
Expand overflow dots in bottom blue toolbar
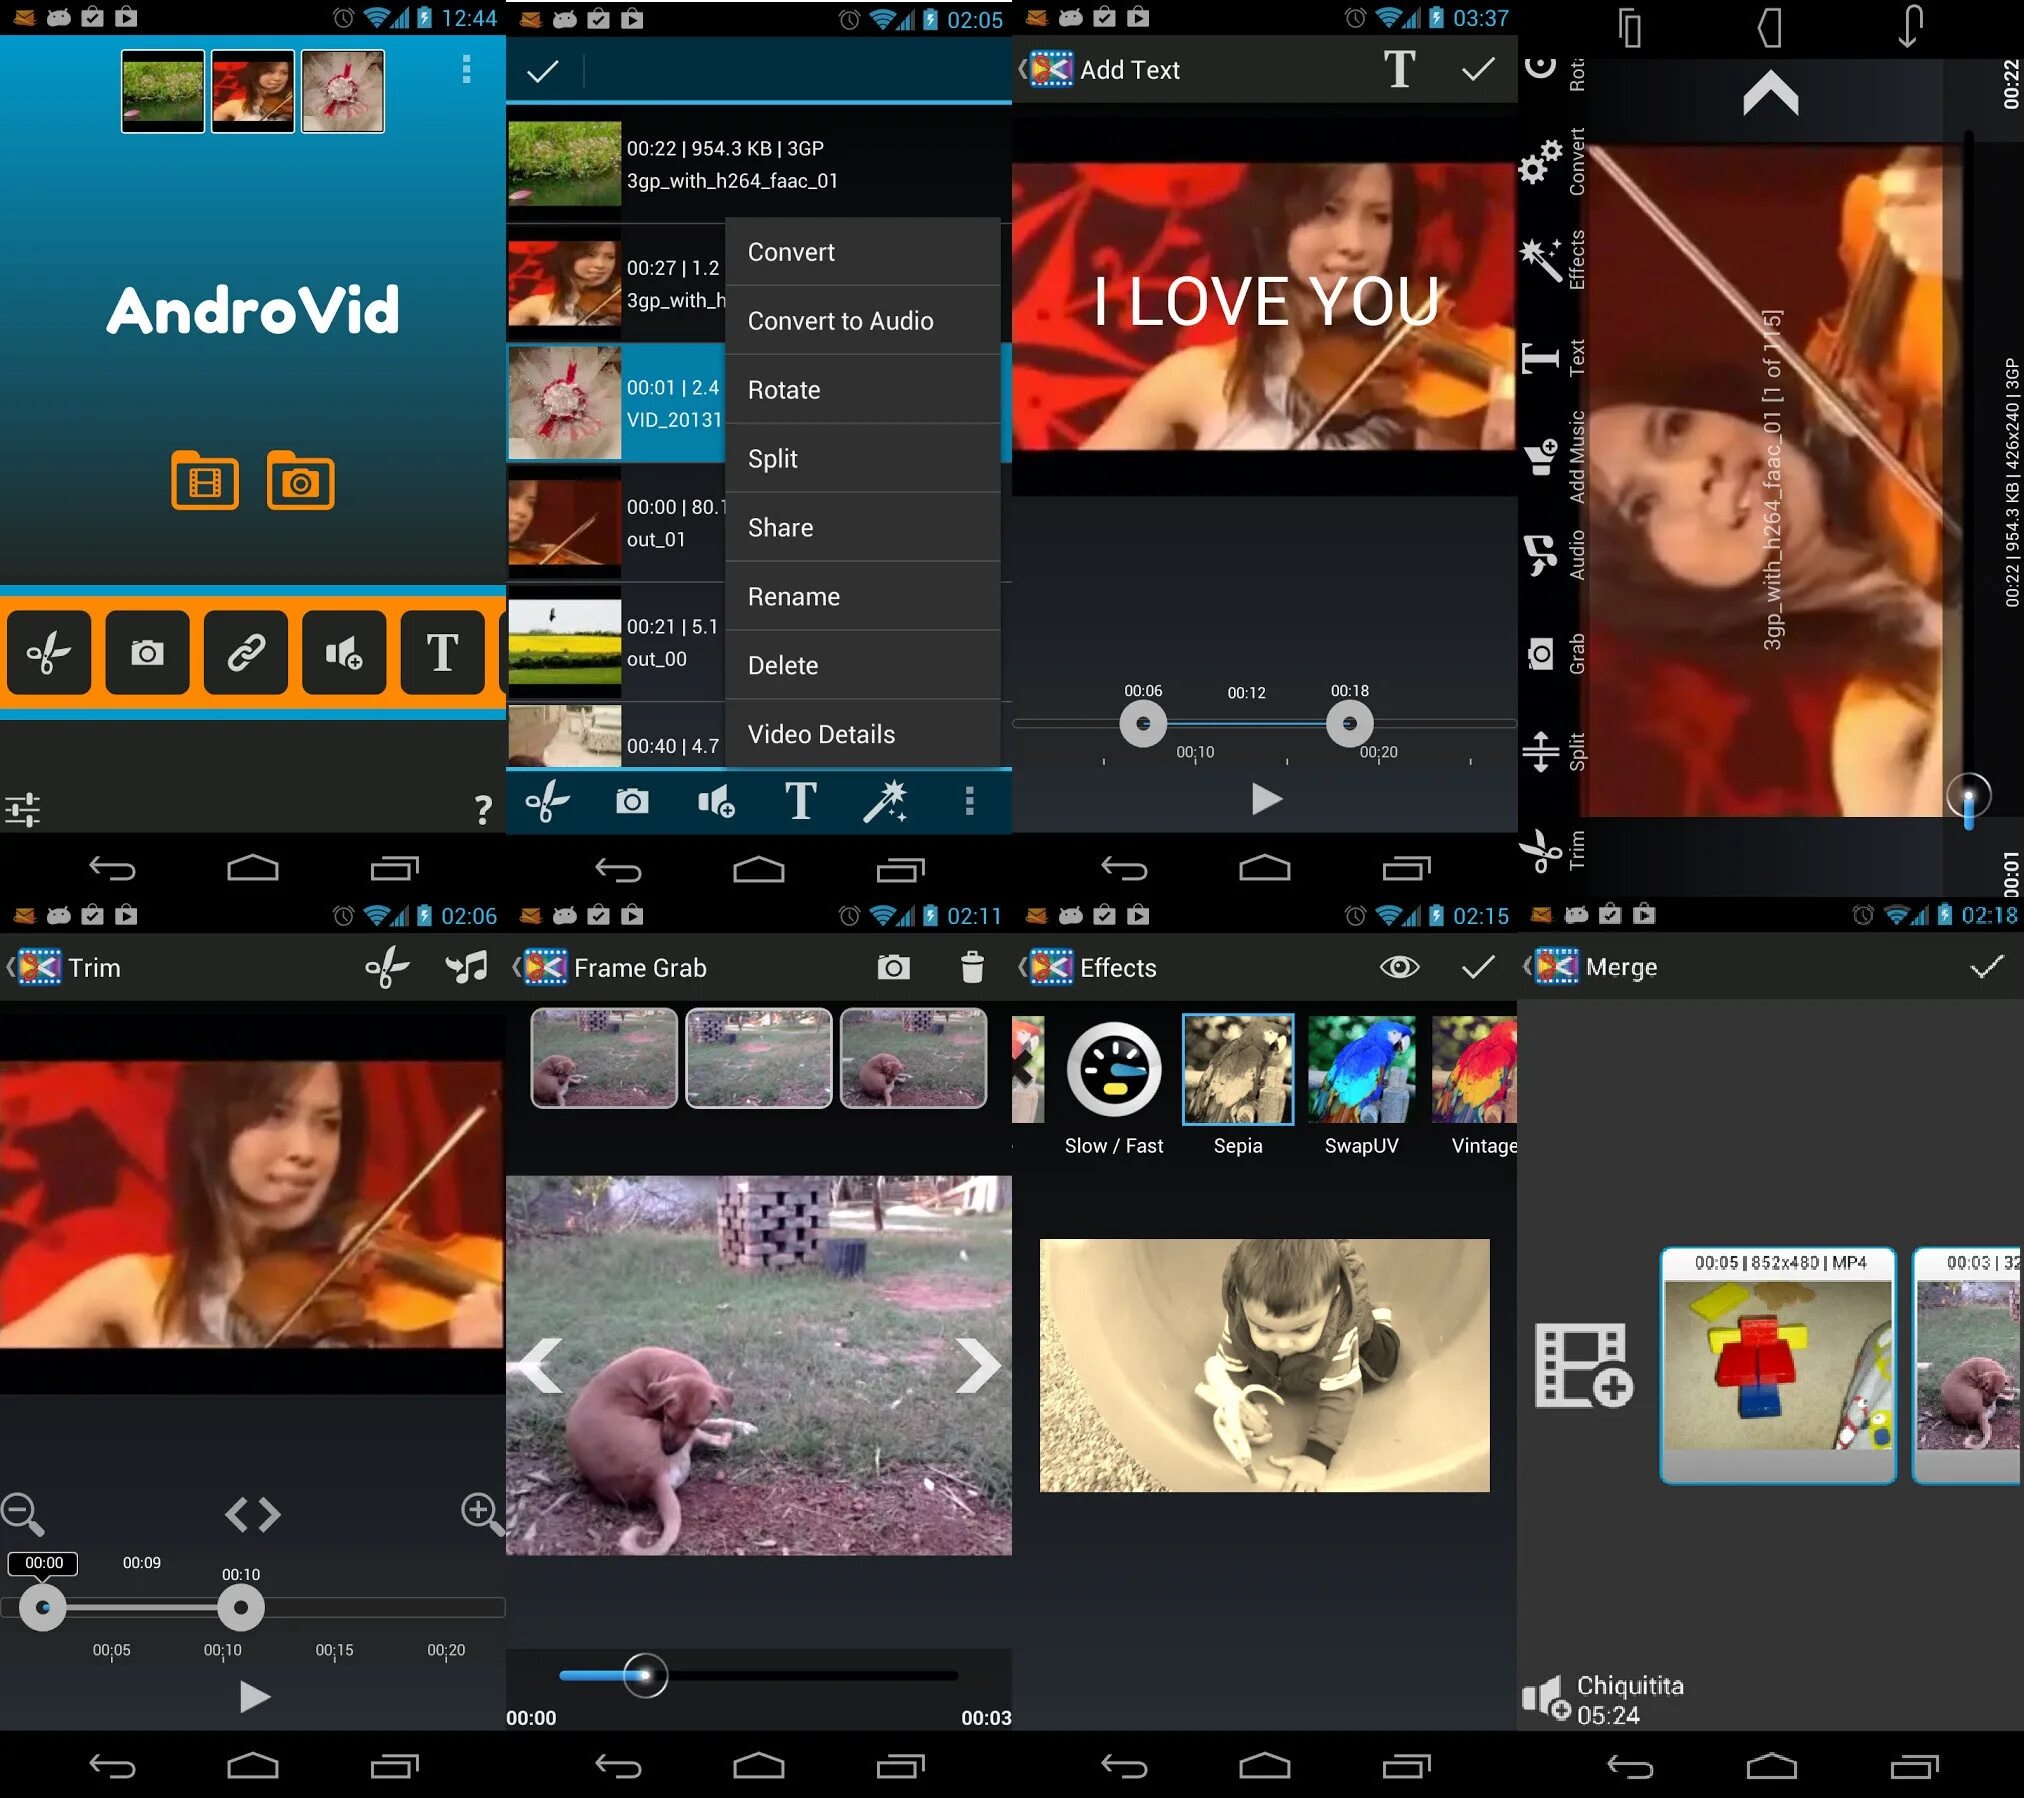(x=969, y=801)
